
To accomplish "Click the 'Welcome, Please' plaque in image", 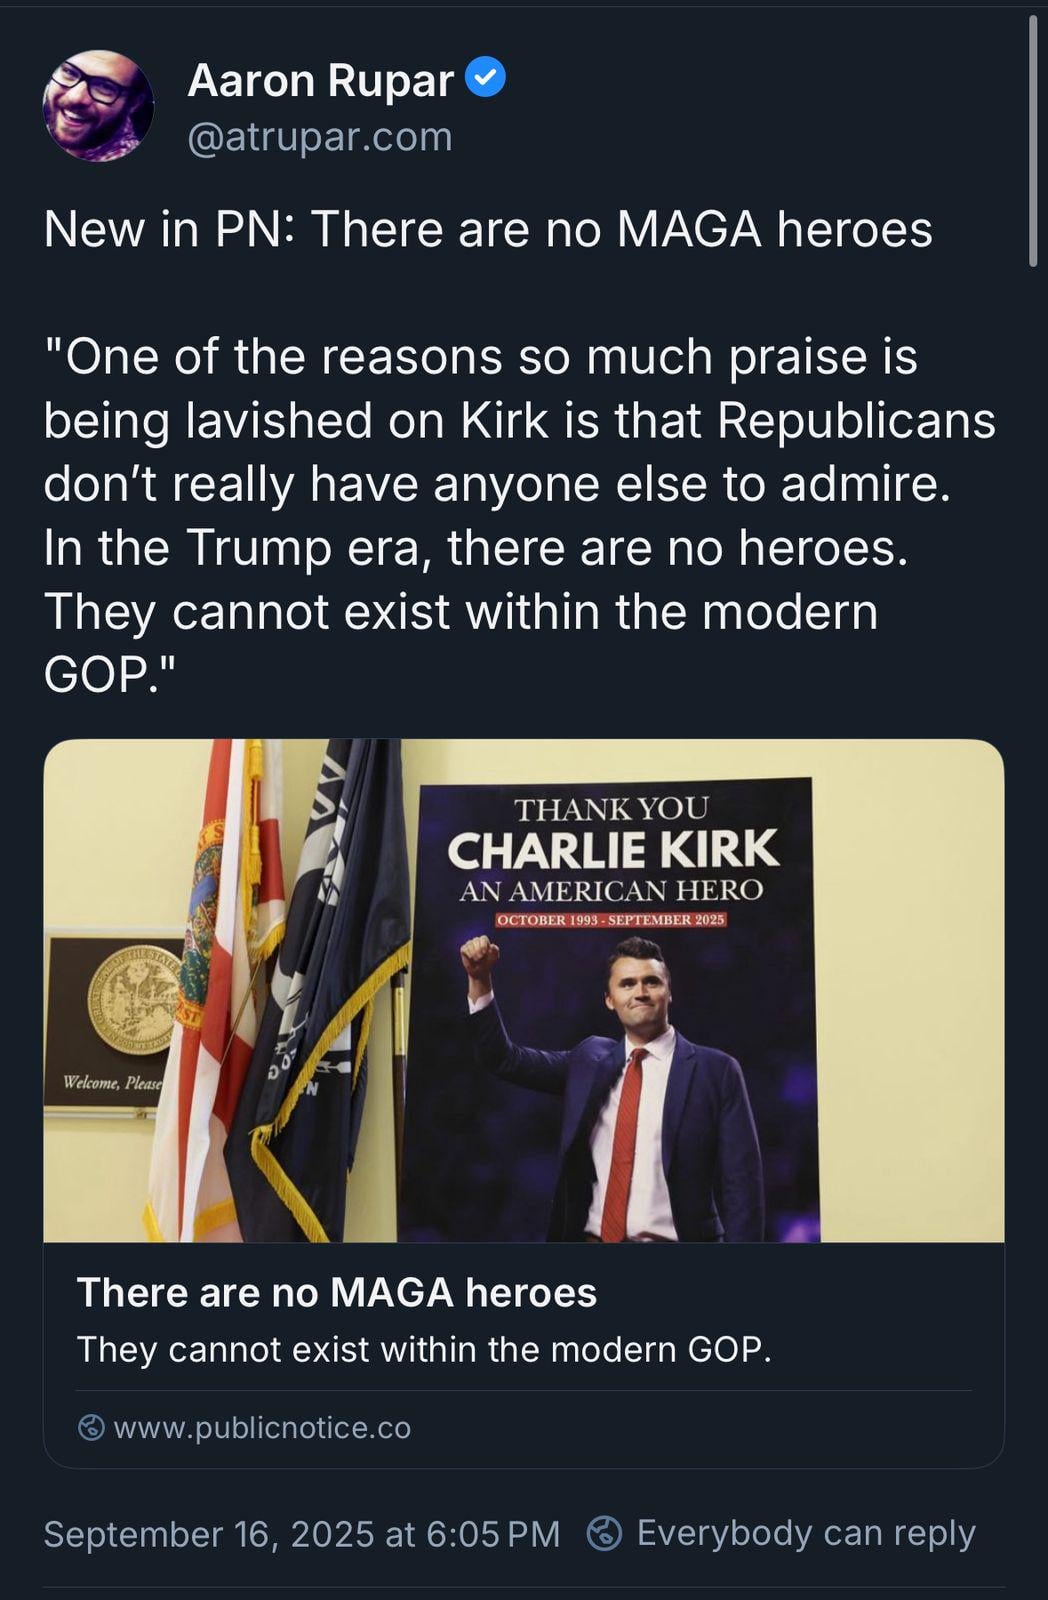I will [x=111, y=1083].
